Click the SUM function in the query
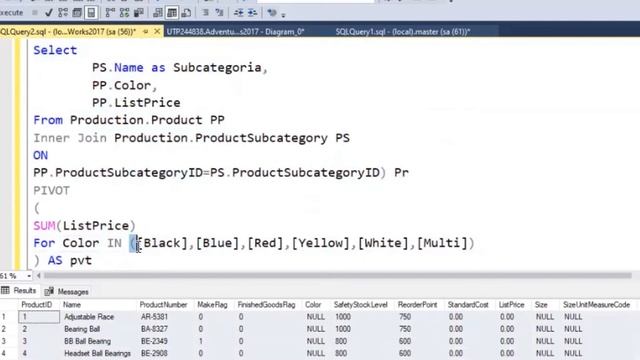The width and height of the screenshot is (640, 360). [x=44, y=226]
